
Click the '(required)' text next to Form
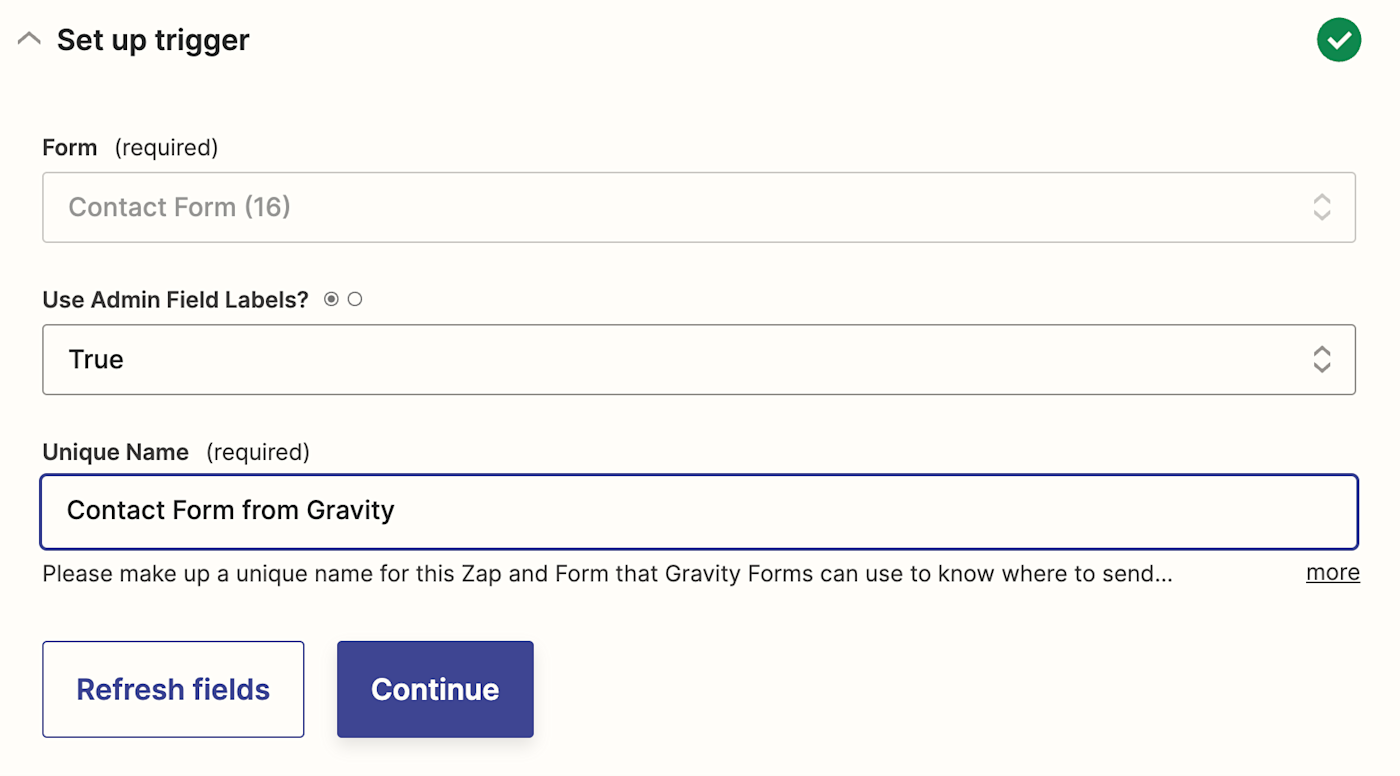point(166,148)
